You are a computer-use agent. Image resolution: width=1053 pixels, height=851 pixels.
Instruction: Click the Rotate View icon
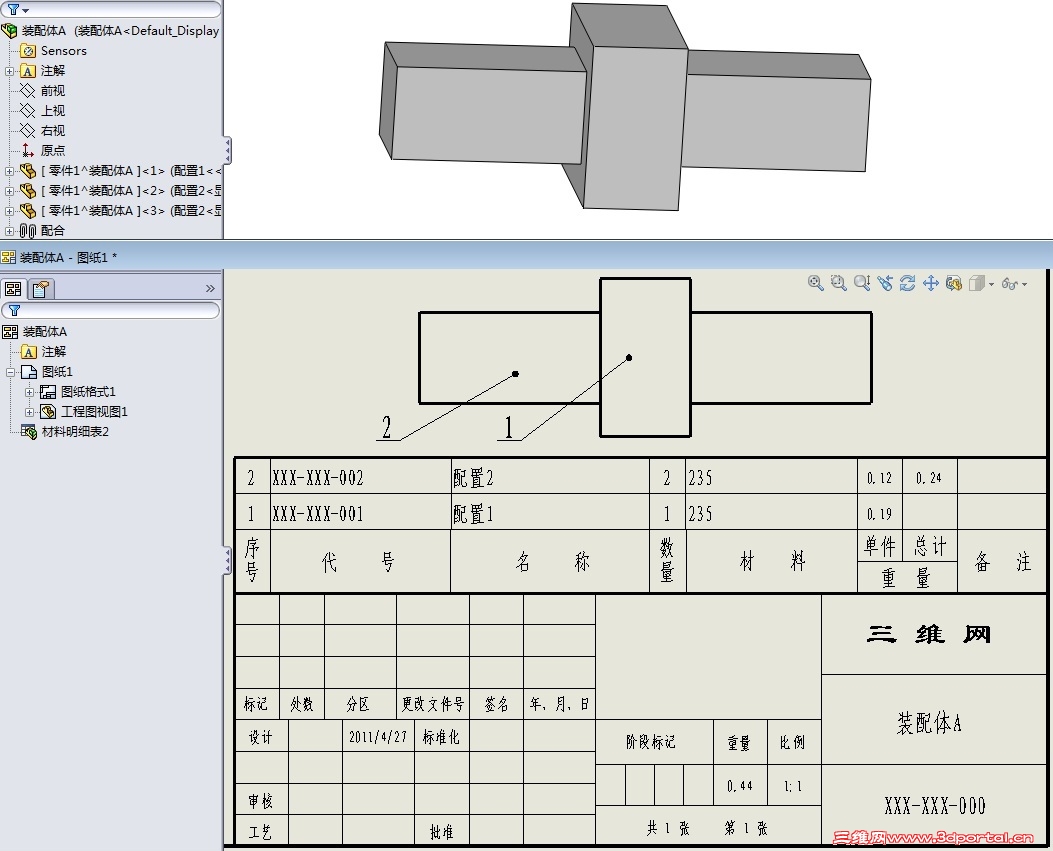(x=907, y=283)
